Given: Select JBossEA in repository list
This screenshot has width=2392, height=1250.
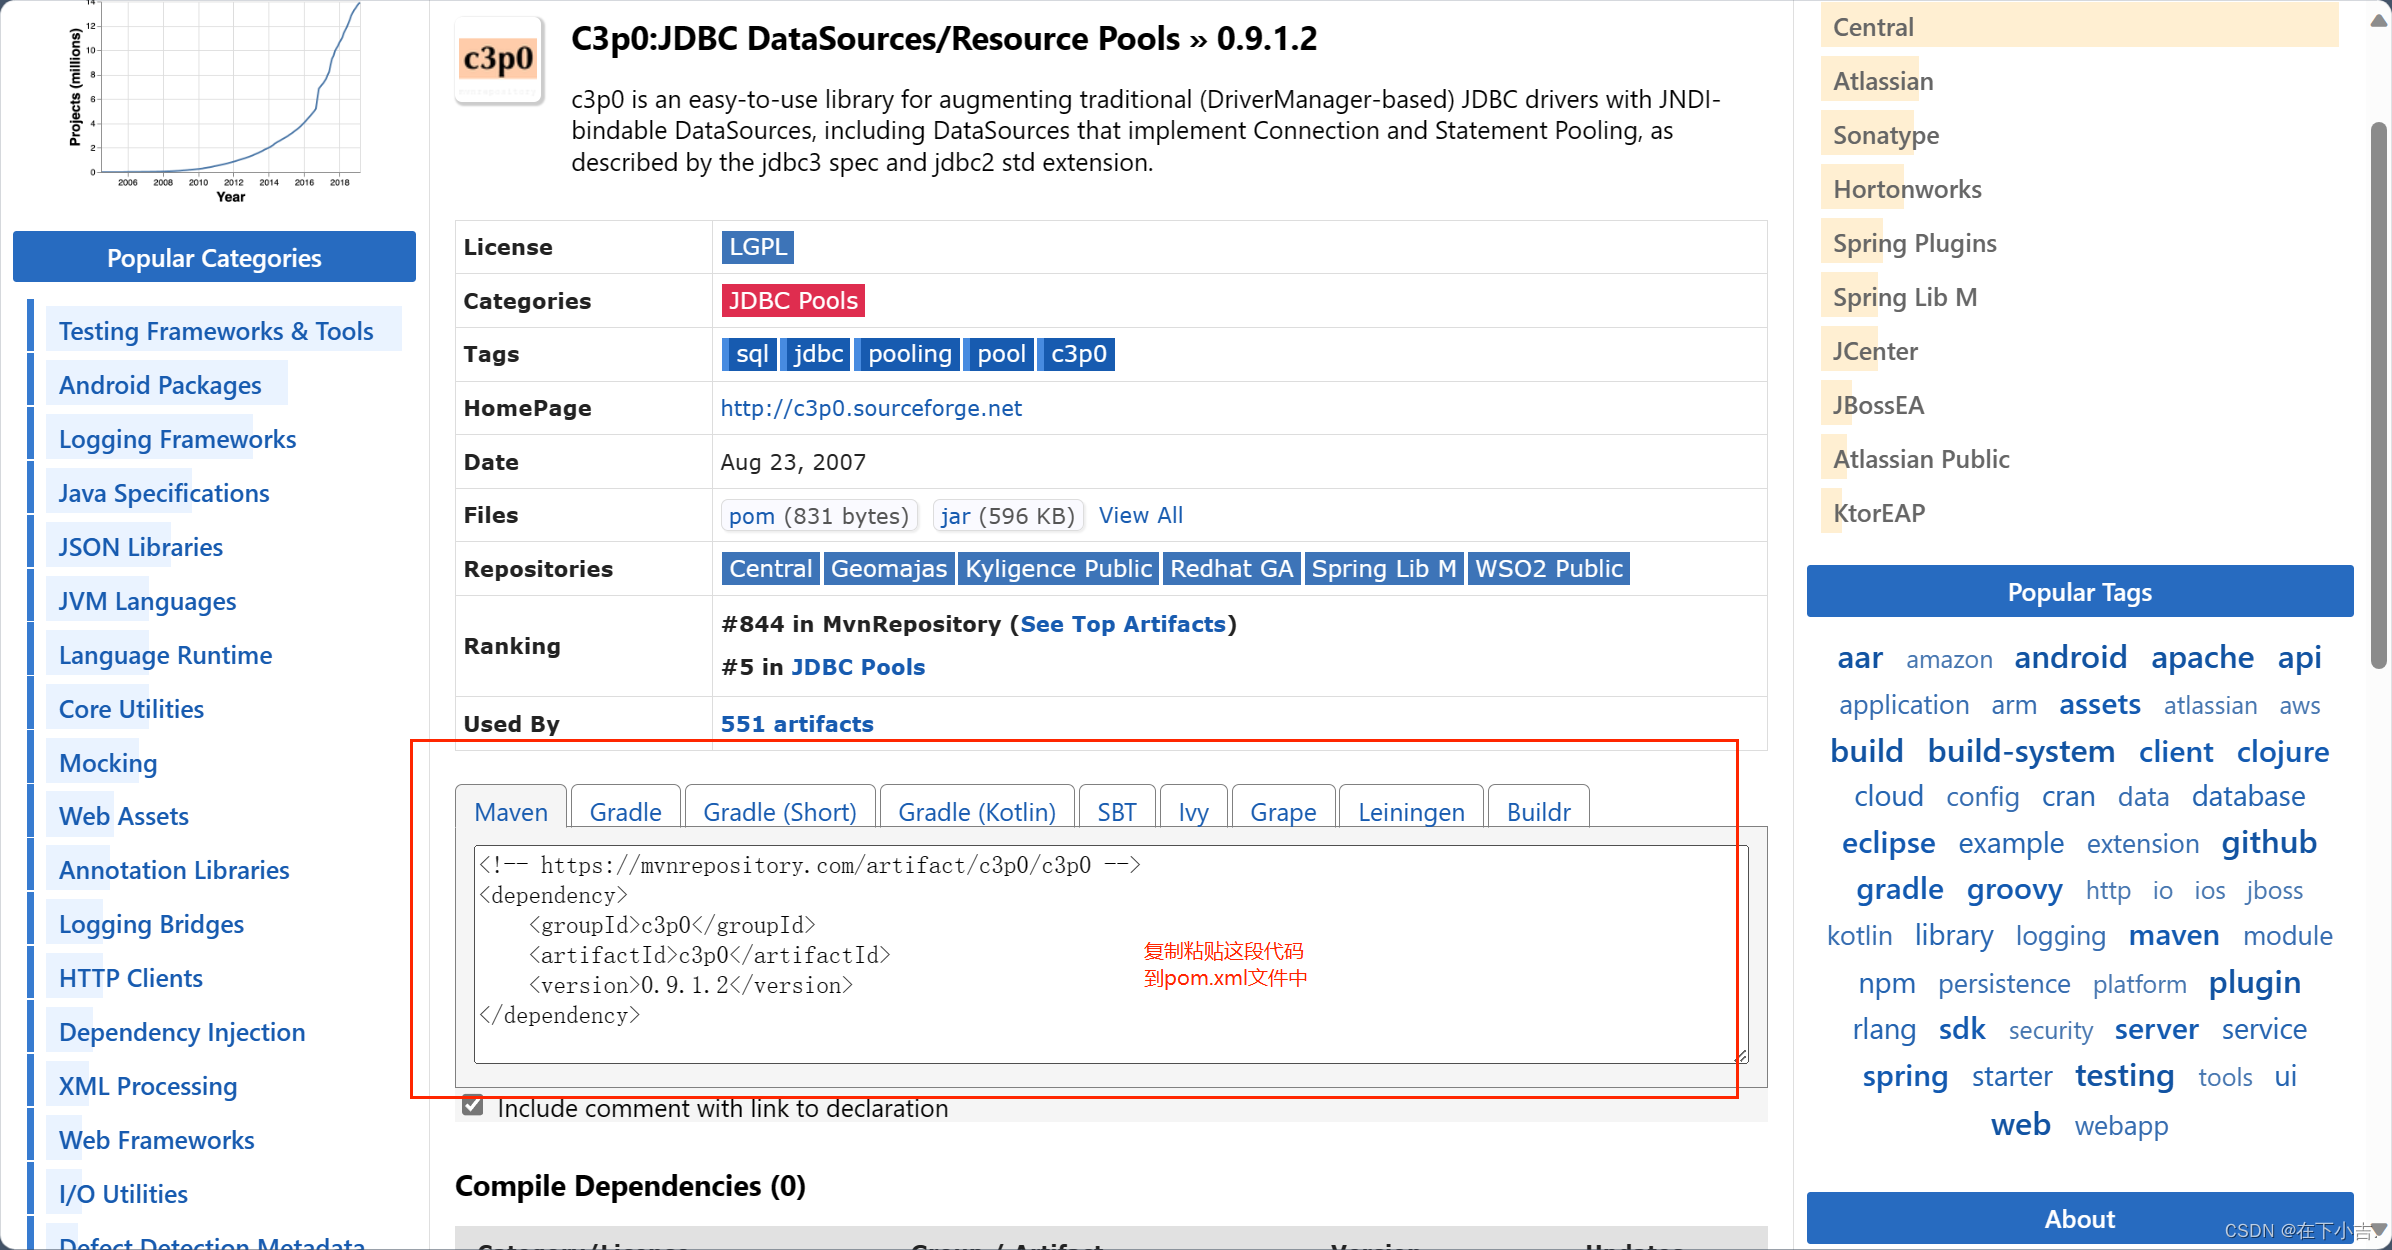Looking at the screenshot, I should (x=1878, y=405).
